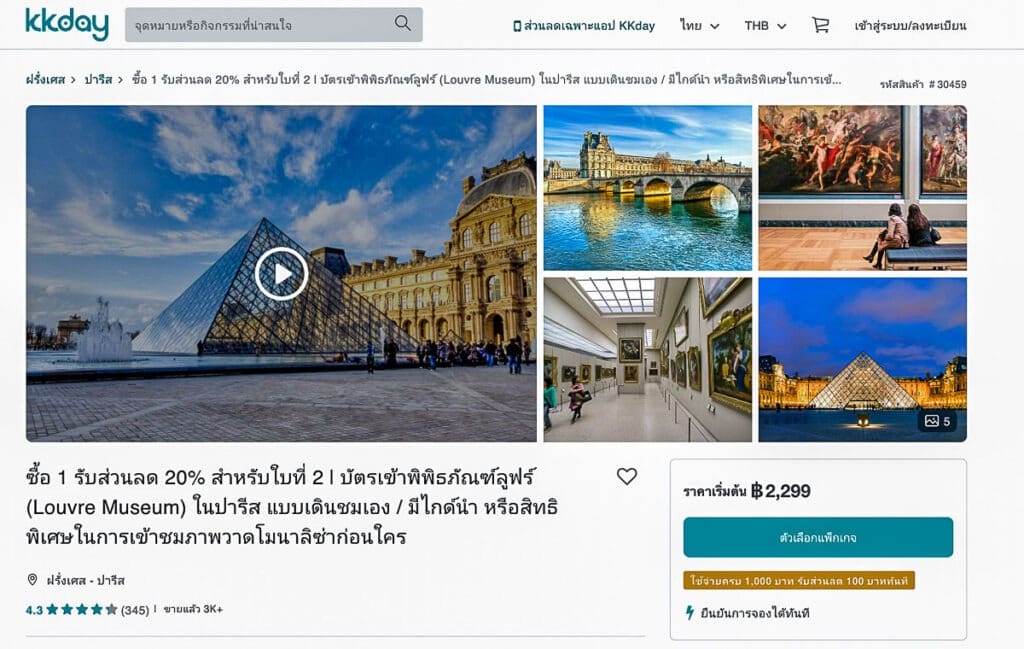The height and width of the screenshot is (649, 1024).
Task: Click the KKday logo
Action: [67, 24]
